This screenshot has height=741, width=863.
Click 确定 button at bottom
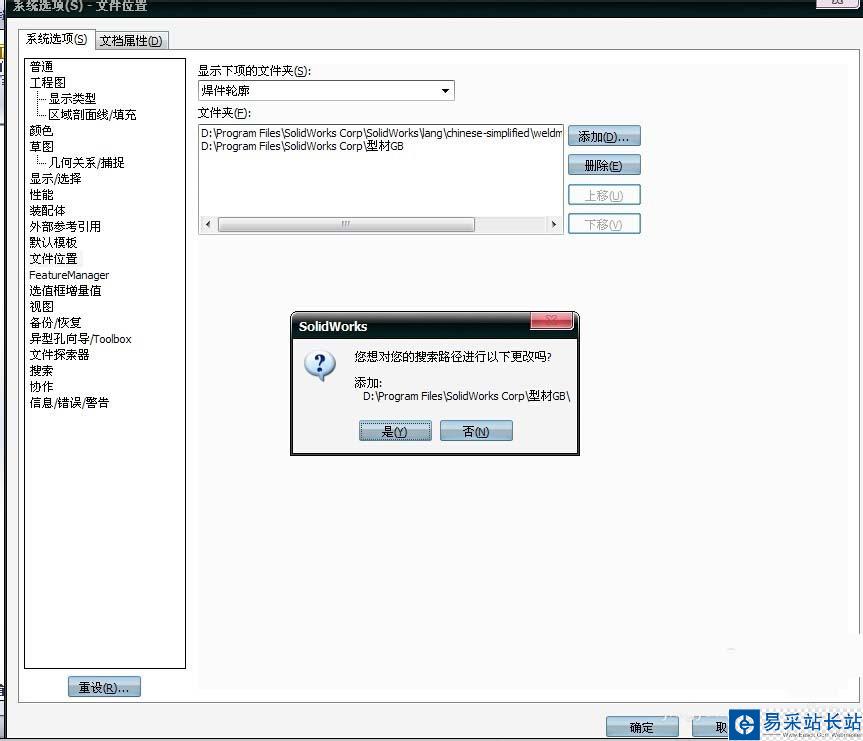point(642,727)
